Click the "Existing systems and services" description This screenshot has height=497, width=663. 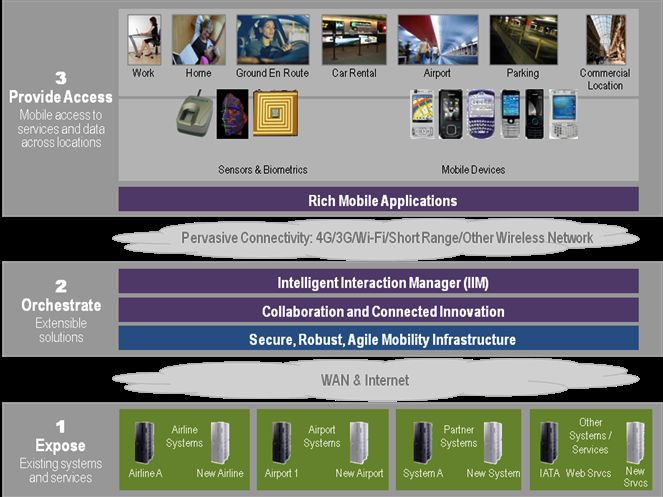click(60, 470)
